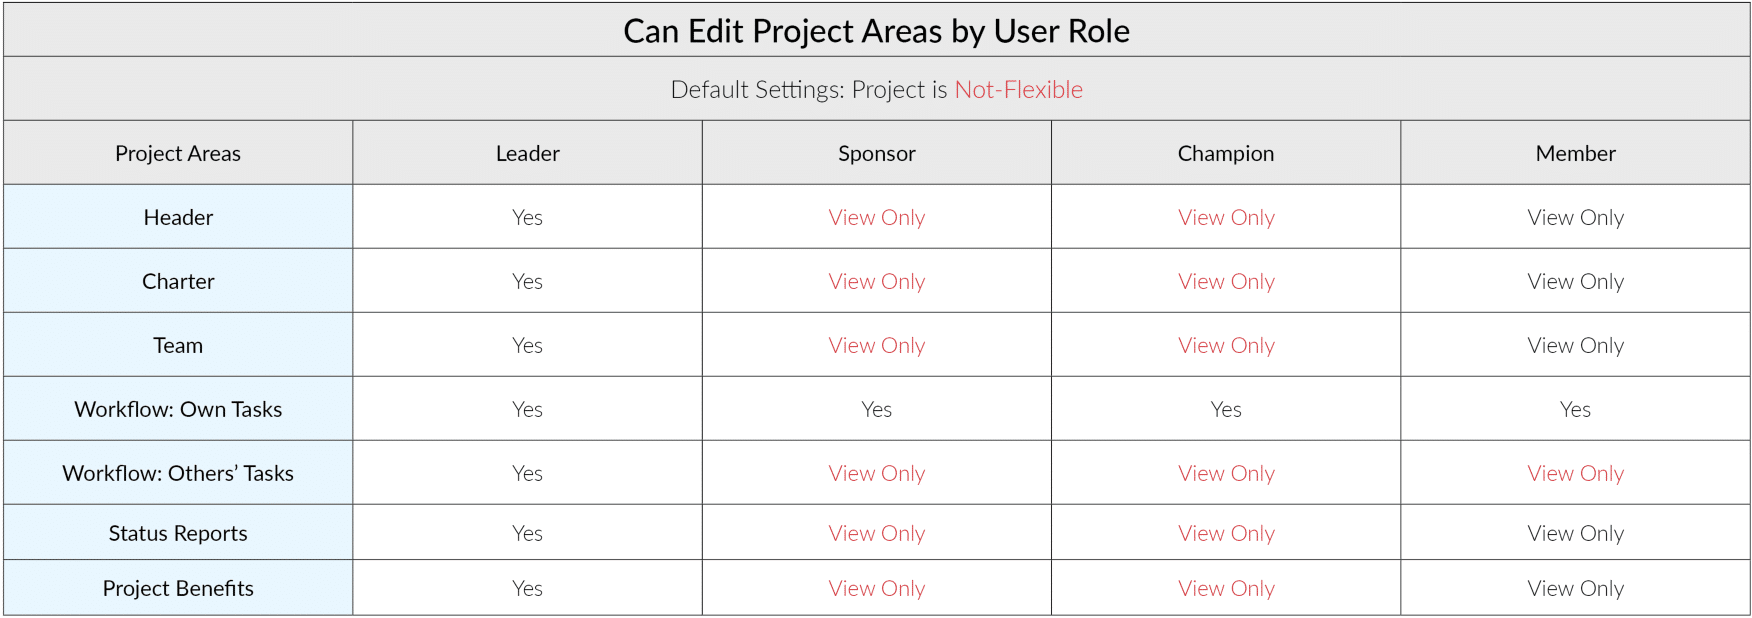The image size is (1752, 618).
Task: Click the 'Workflow: Own Tasks' row label
Action: click(178, 409)
